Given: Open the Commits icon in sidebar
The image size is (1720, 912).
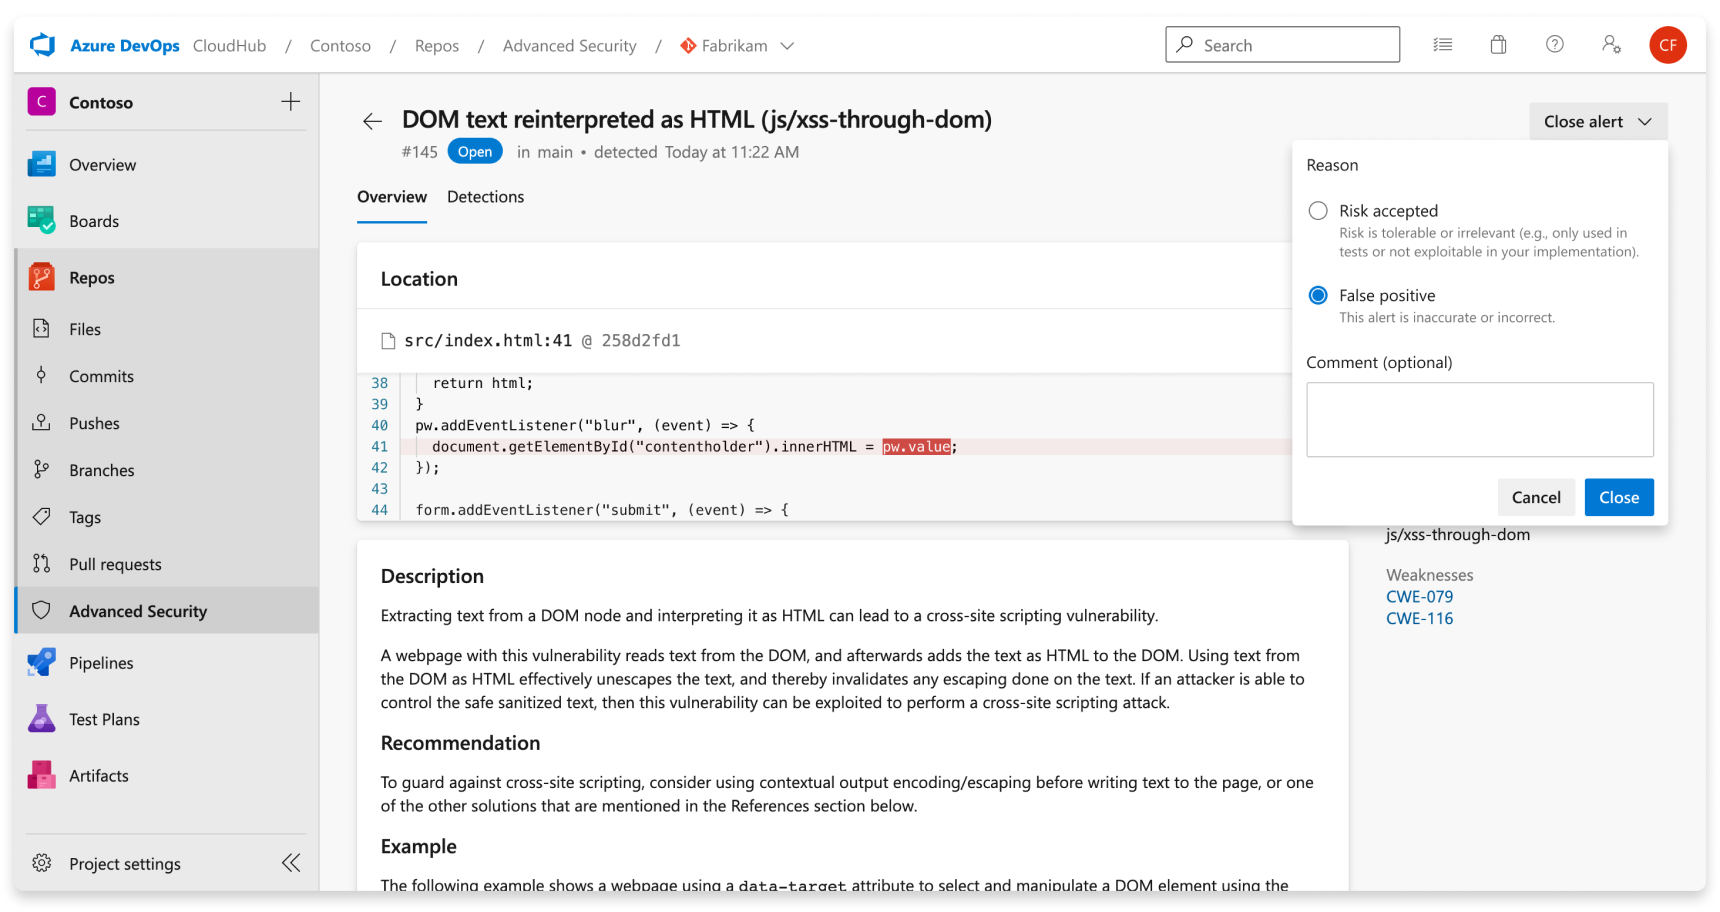Looking at the screenshot, I should pos(42,375).
